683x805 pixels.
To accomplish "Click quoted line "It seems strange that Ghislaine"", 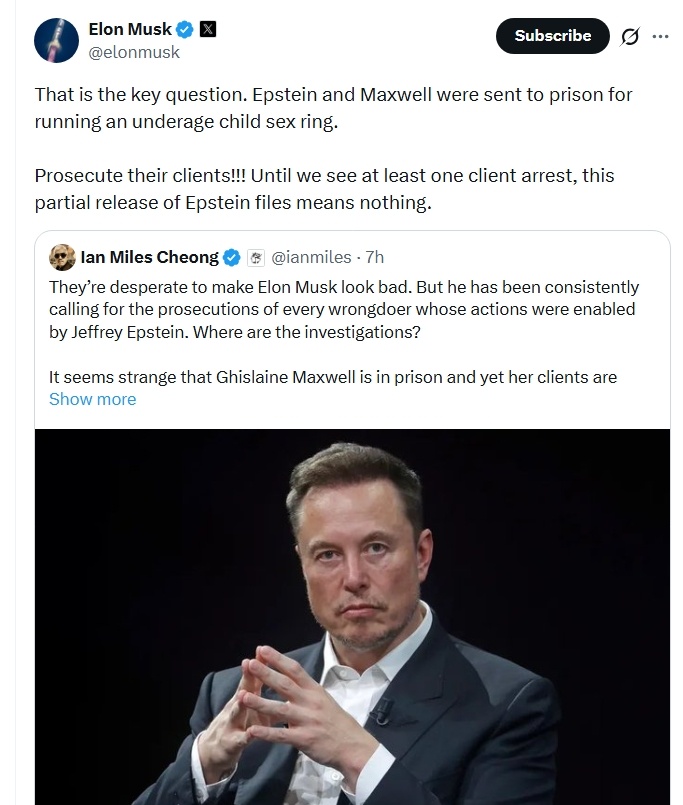I will pos(332,377).
